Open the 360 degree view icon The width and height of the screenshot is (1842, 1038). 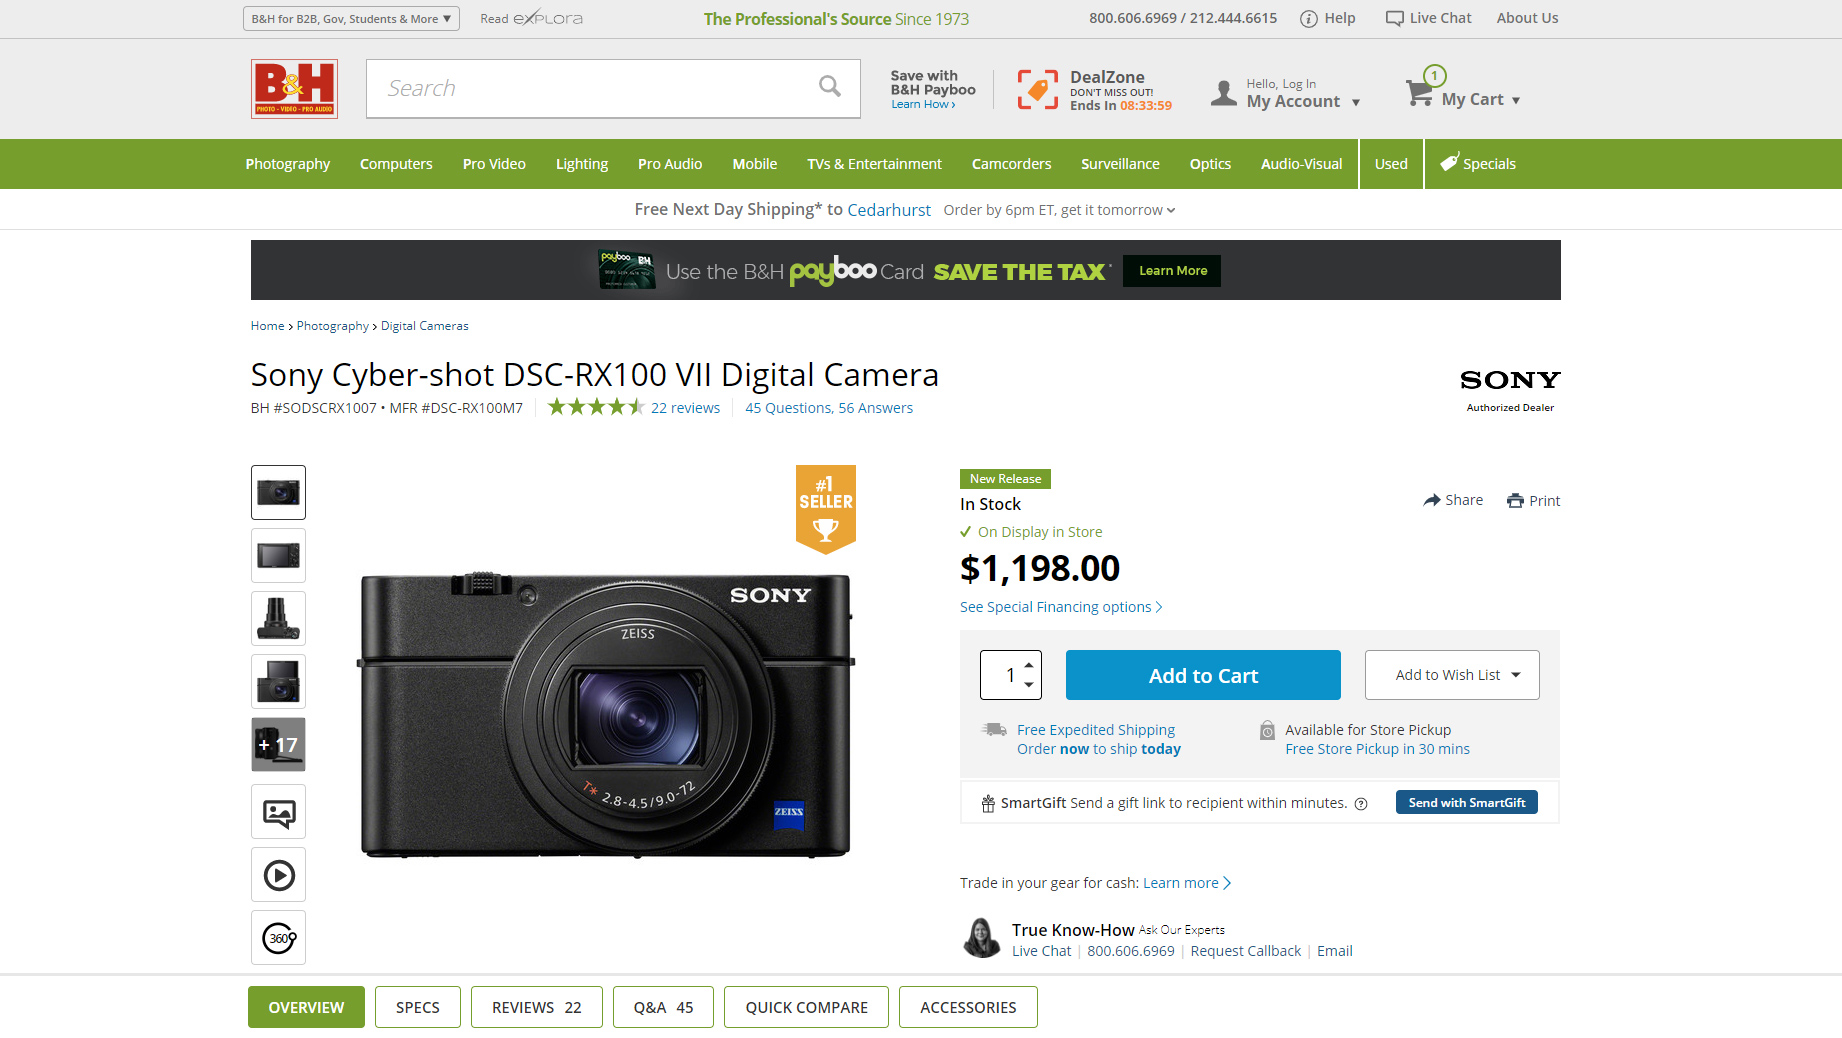pyautogui.click(x=278, y=938)
